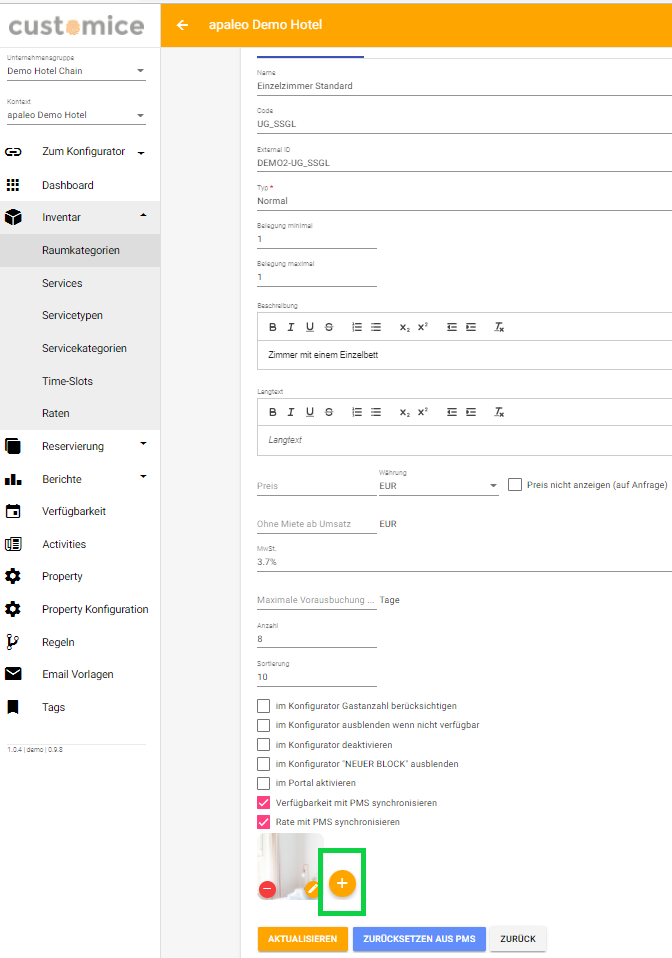Image resolution: width=672 pixels, height=958 pixels.
Task: Expand the Berichte section arrow
Action: [144, 477]
